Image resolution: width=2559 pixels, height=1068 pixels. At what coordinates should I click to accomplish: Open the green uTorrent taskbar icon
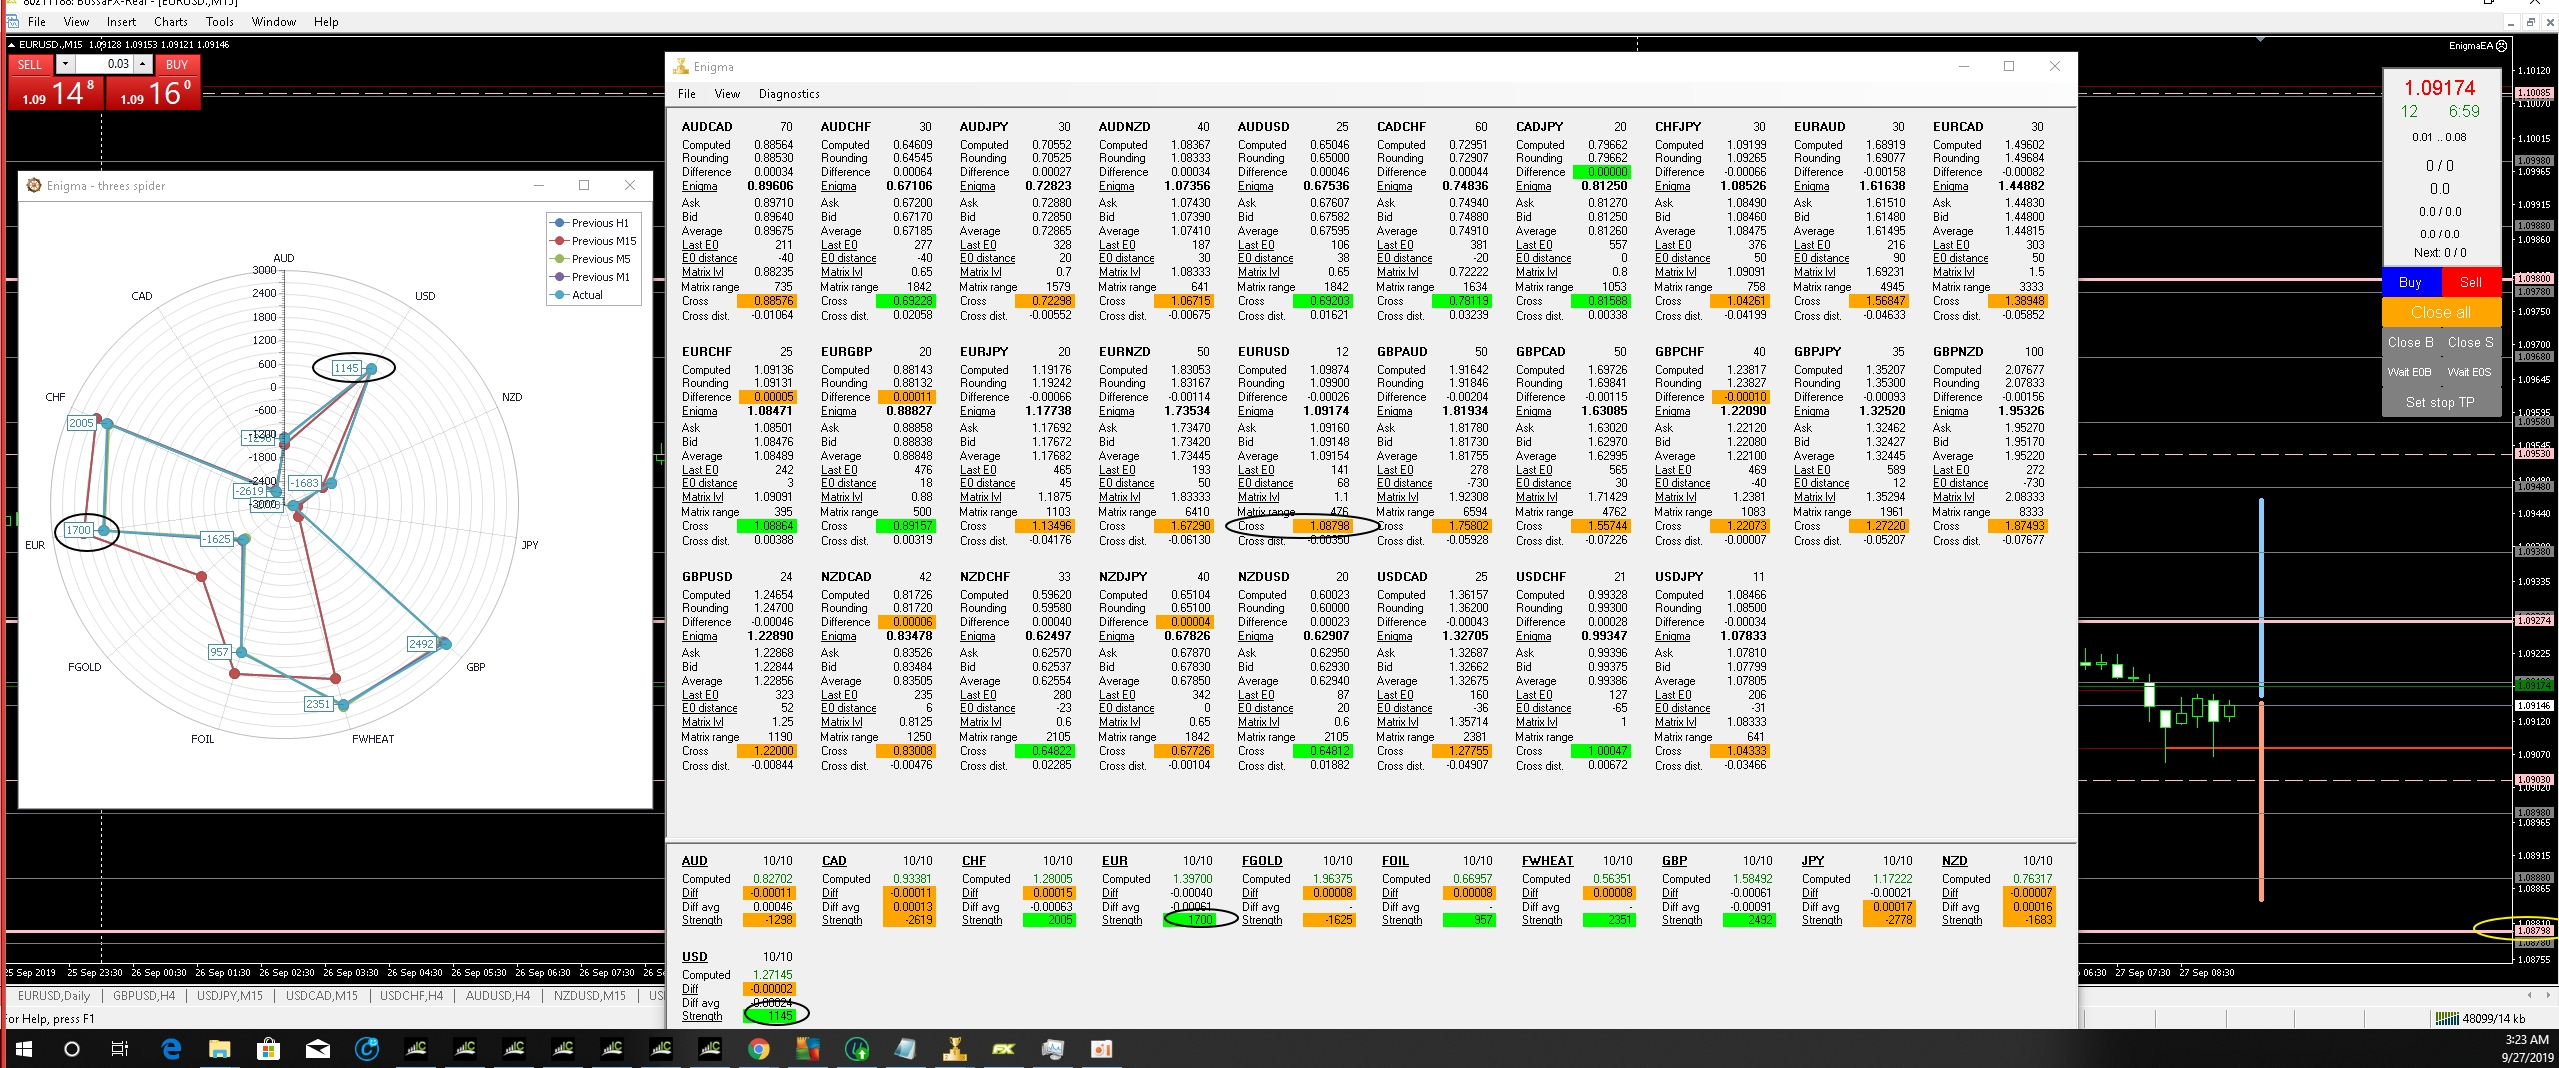(856, 1049)
